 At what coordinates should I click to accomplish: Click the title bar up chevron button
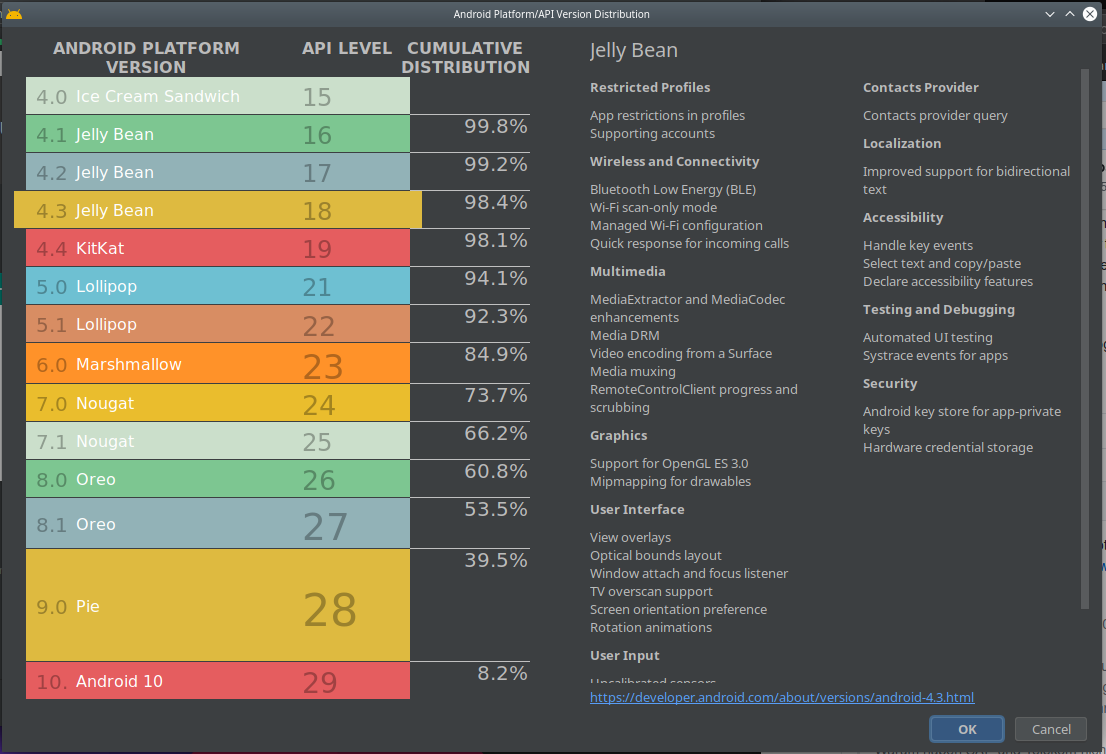[x=1069, y=14]
